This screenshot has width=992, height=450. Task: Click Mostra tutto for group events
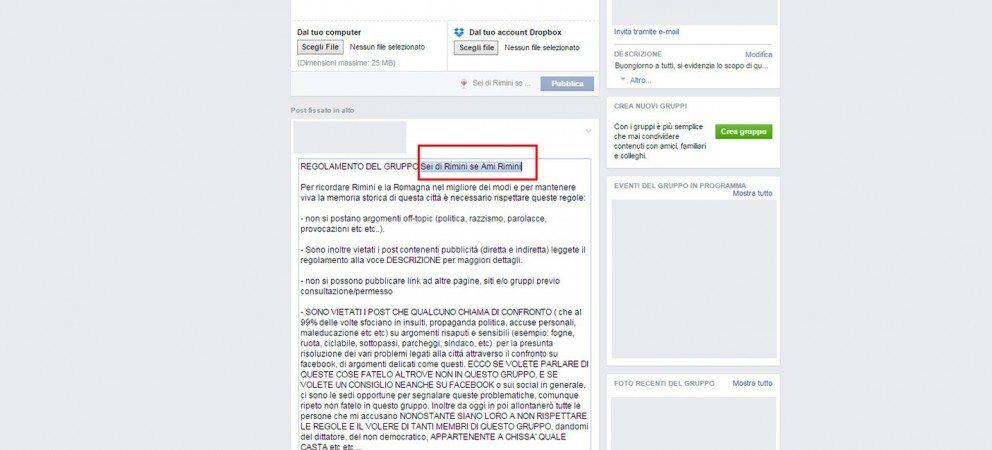click(x=752, y=193)
